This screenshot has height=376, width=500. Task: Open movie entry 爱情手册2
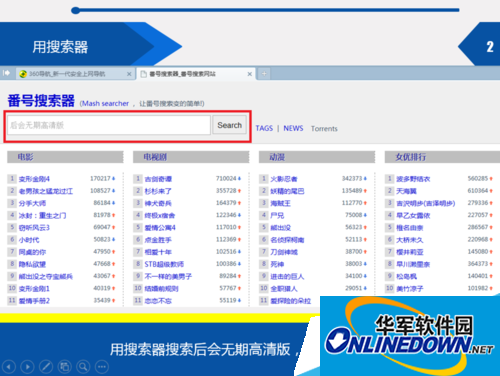pyautogui.click(x=34, y=301)
